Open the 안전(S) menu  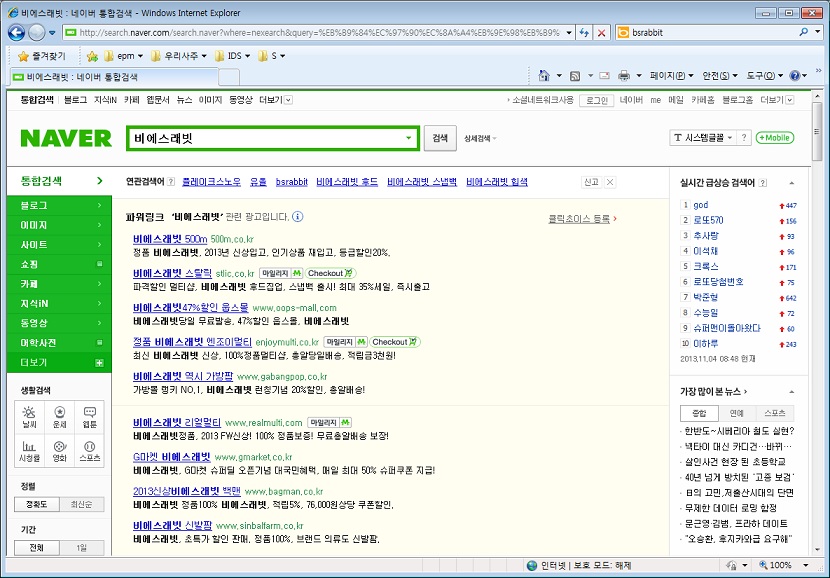click(x=719, y=76)
